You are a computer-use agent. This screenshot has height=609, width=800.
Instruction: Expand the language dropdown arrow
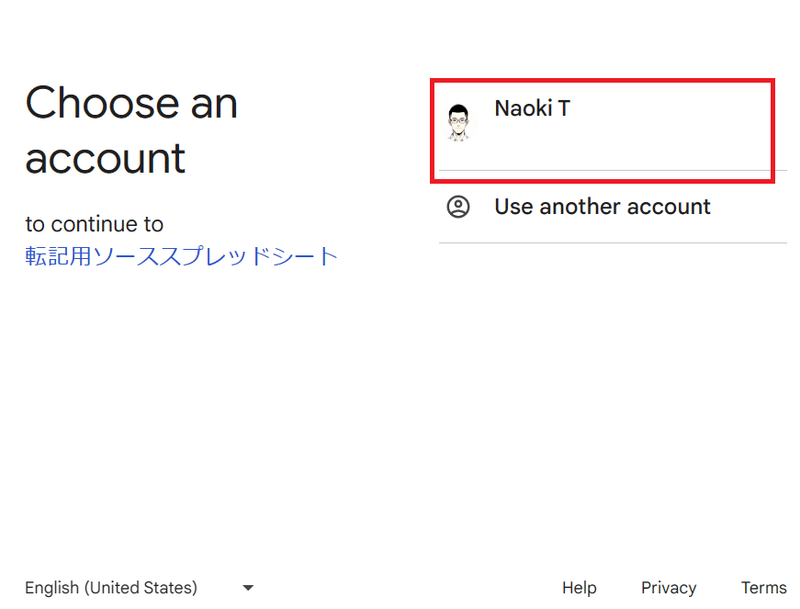(248, 588)
